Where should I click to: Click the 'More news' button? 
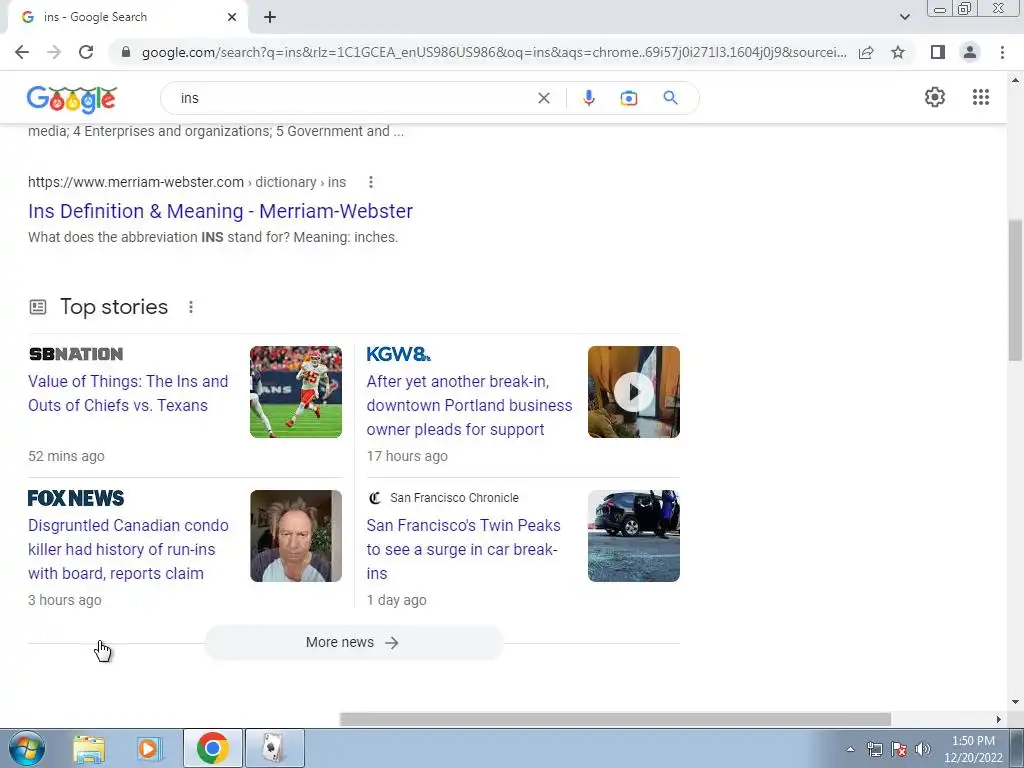tap(353, 643)
